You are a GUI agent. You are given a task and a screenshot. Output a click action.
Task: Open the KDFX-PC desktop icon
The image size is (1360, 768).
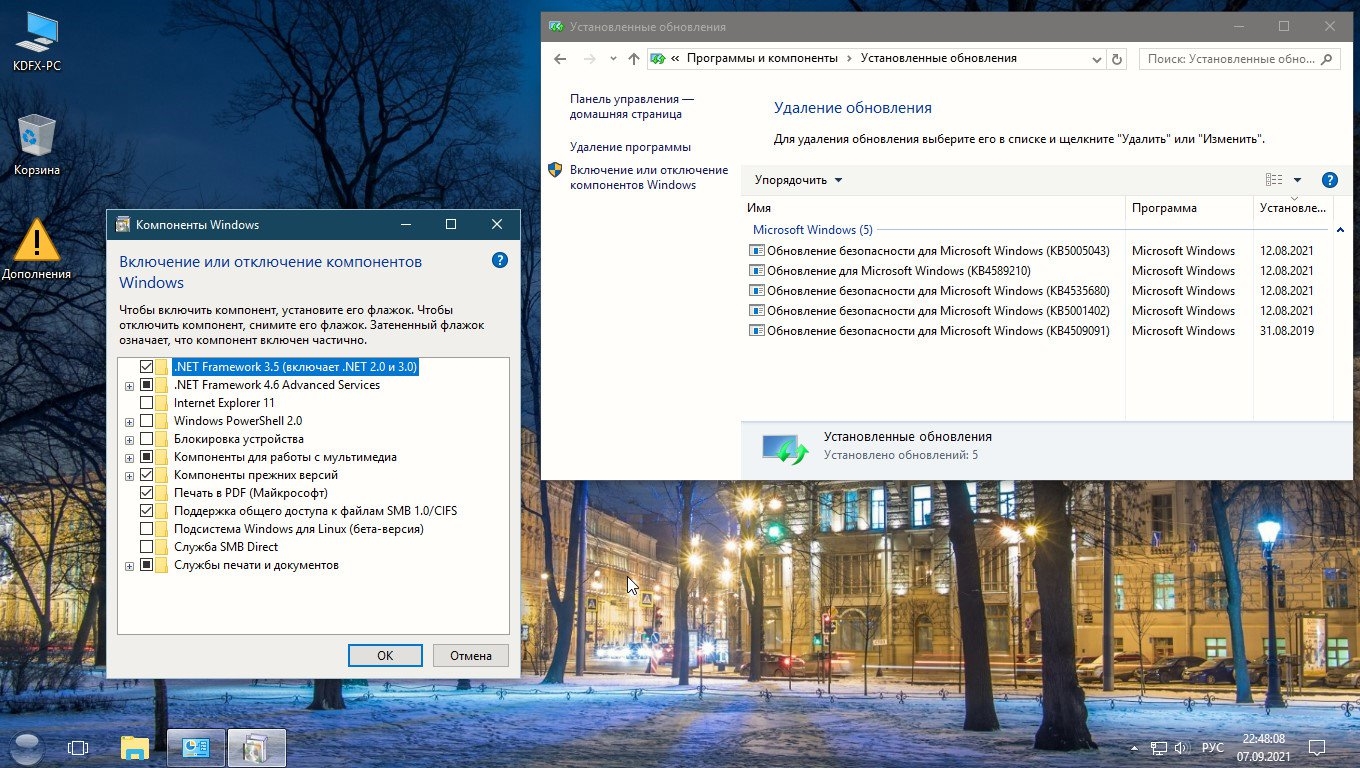(x=37, y=43)
